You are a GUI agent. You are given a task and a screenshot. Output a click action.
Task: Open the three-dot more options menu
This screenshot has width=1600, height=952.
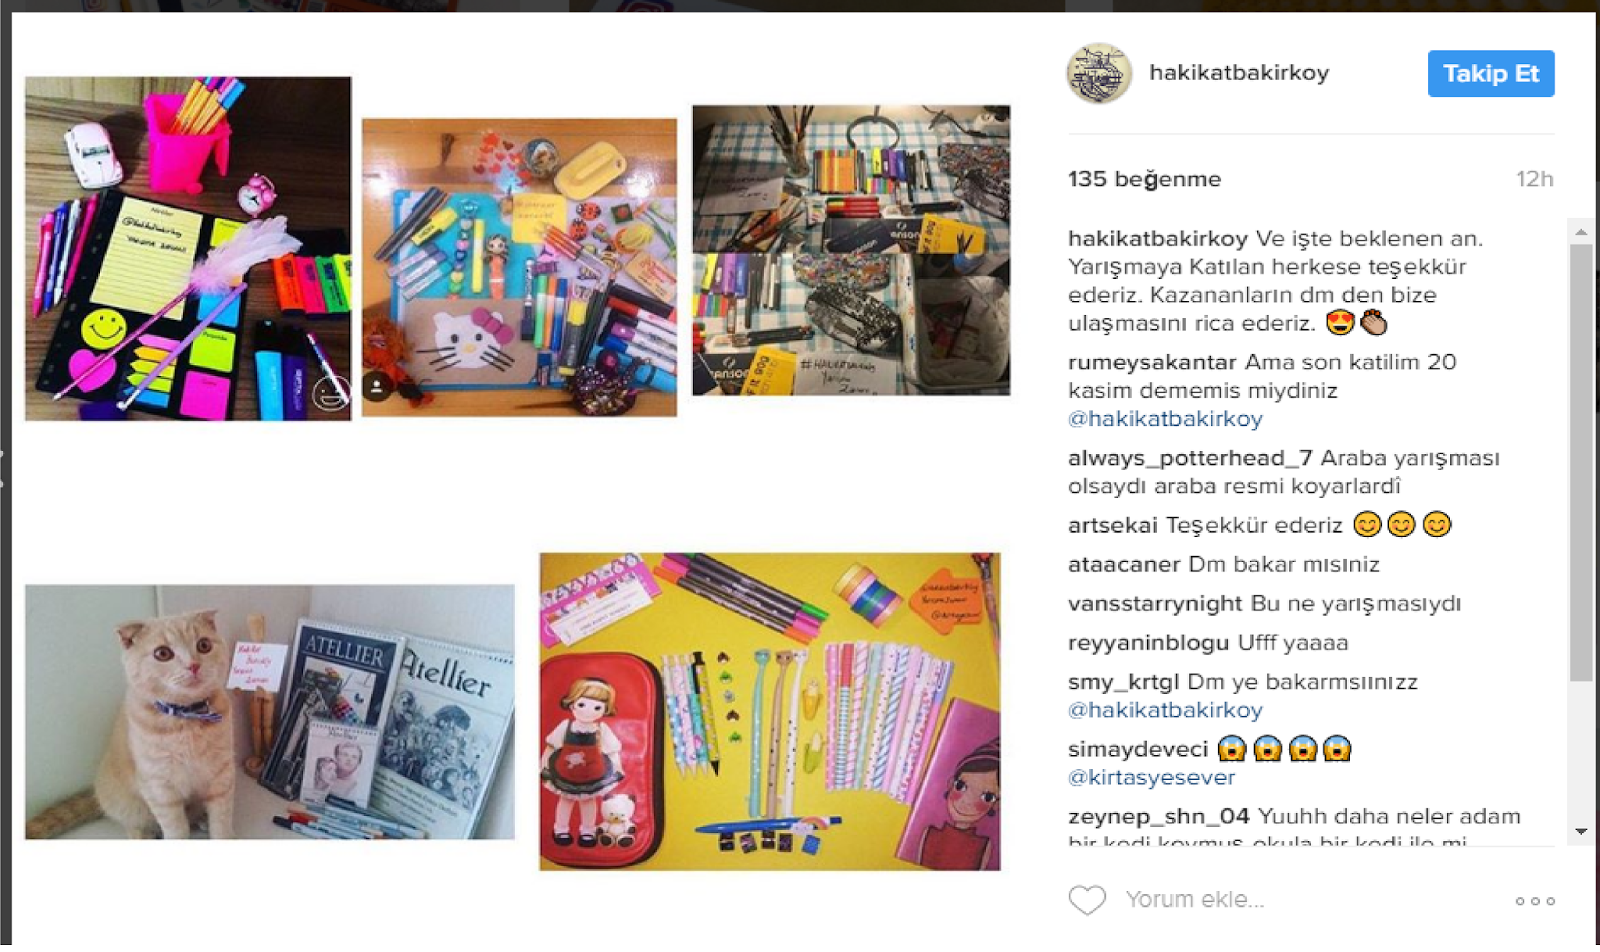[x=1535, y=901]
